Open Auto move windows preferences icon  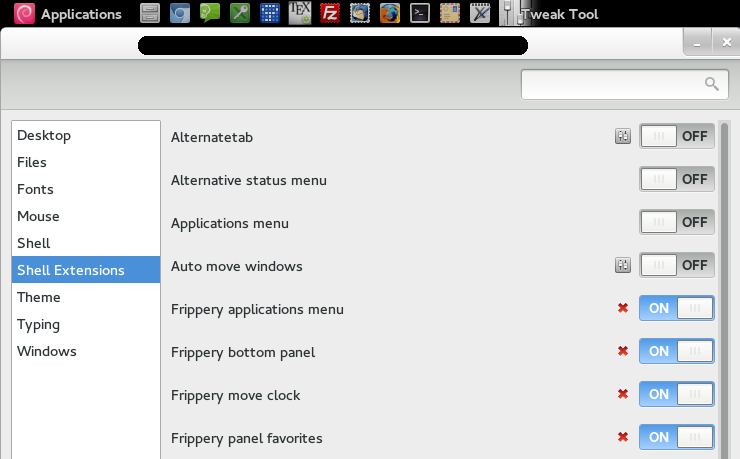click(x=623, y=265)
